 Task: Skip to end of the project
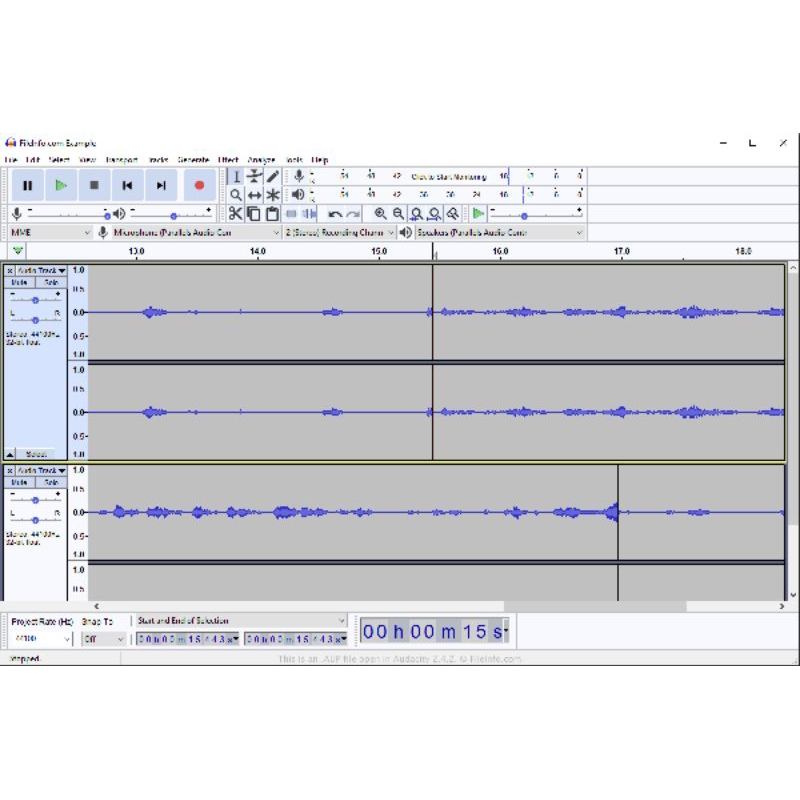coord(161,185)
